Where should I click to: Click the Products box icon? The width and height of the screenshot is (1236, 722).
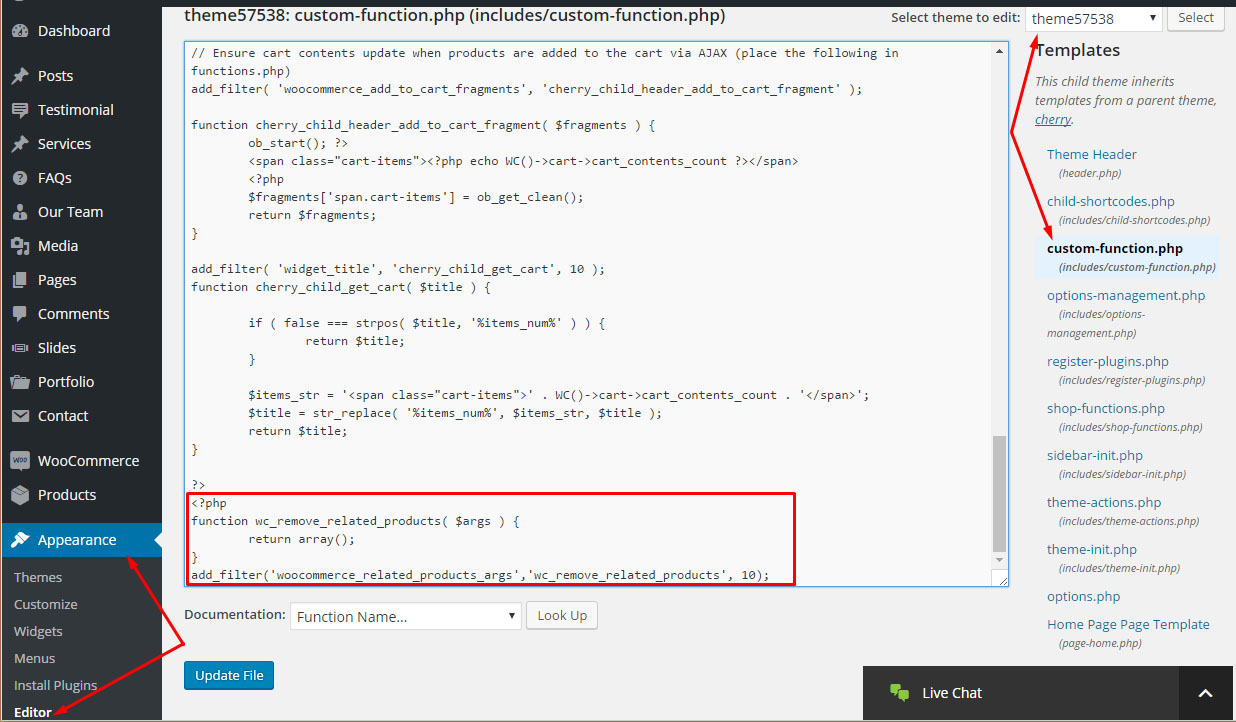[19, 495]
